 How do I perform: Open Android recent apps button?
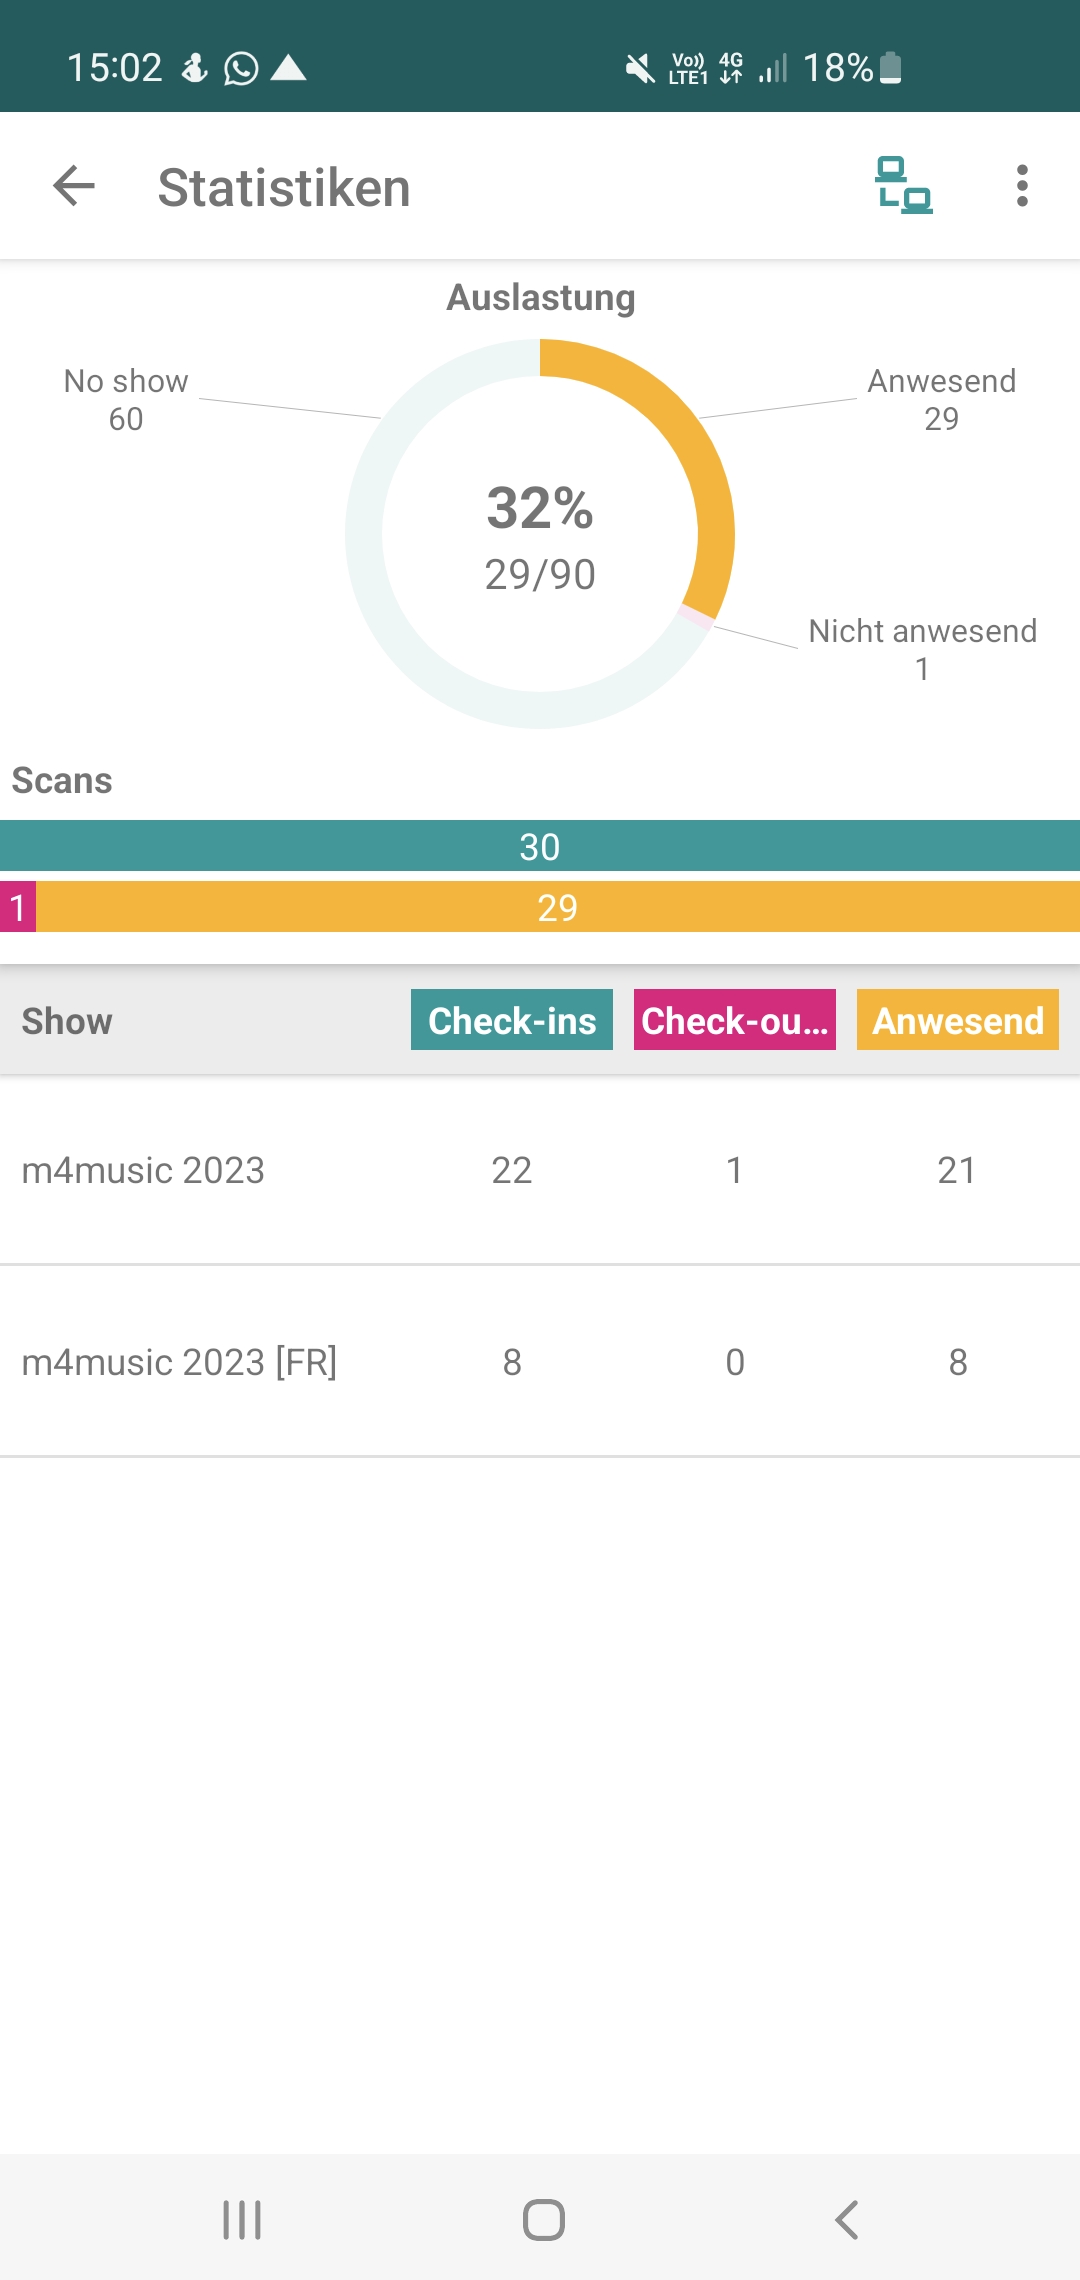(x=242, y=2220)
